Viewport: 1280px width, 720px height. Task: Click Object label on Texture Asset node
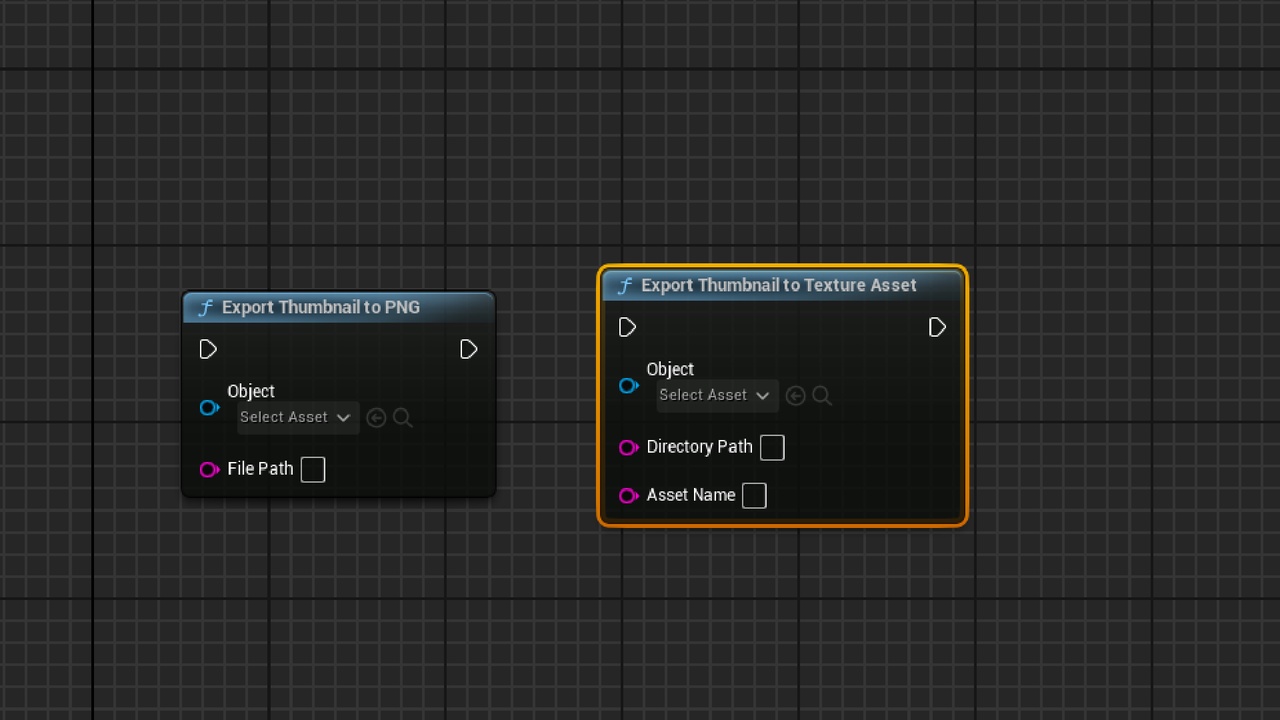click(x=670, y=369)
